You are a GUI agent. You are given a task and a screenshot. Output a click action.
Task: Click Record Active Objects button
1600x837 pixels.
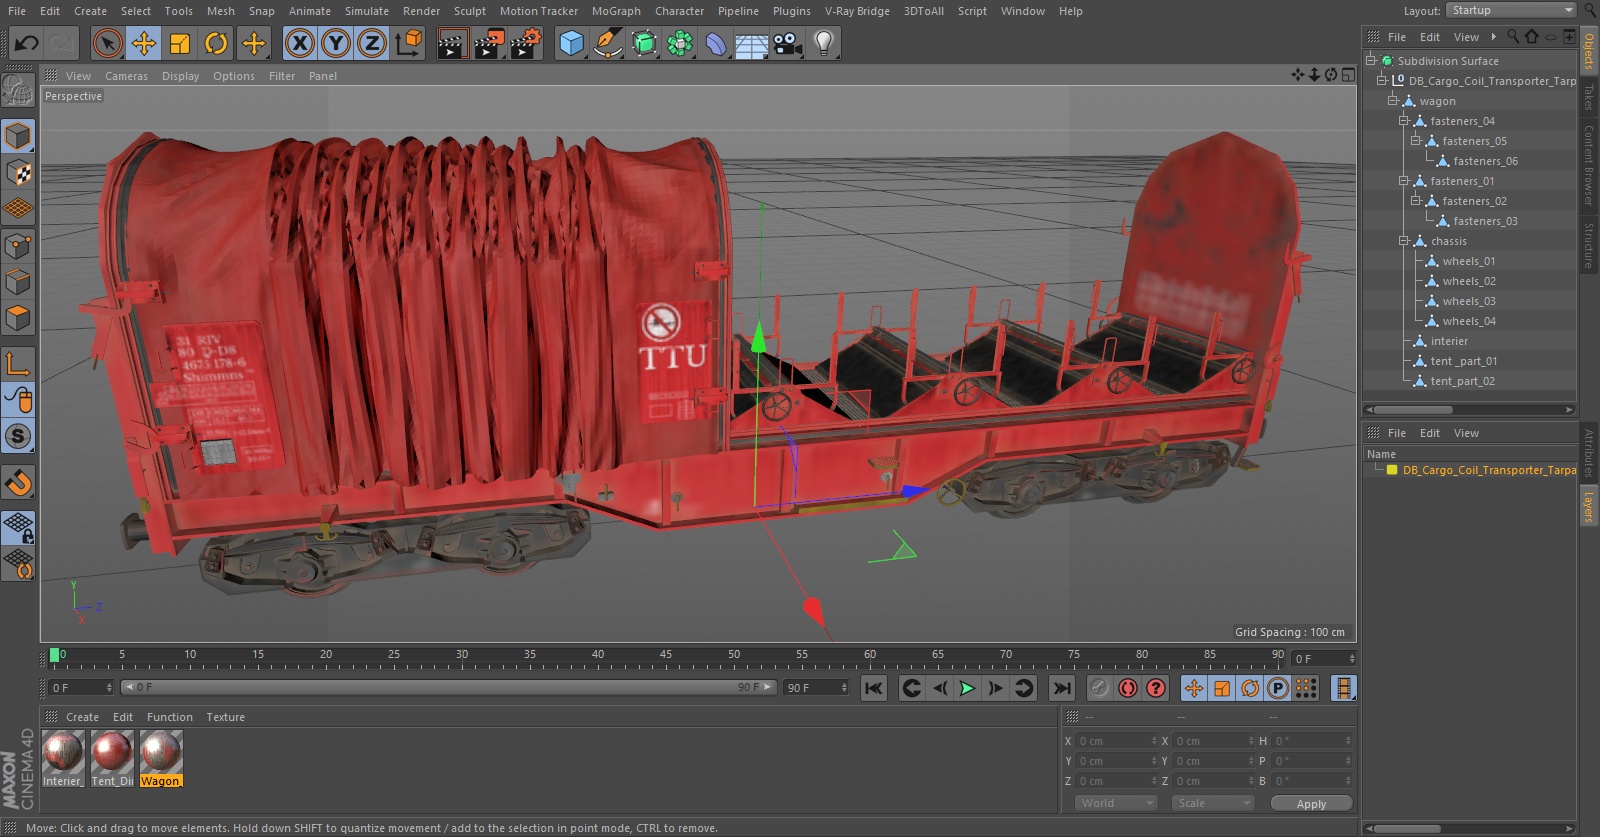coord(1099,688)
